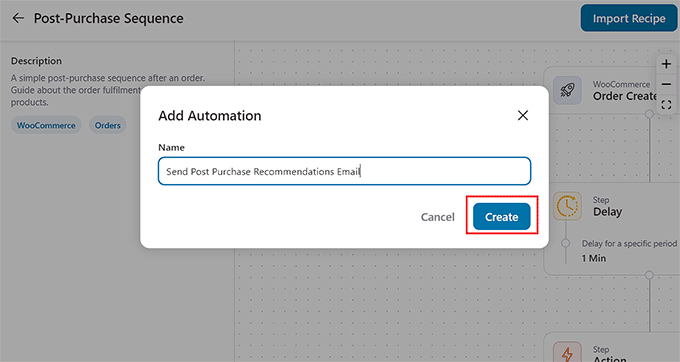Screen dimensions: 680x362
Task: Click the WooCommerce label above the trigger title
Action: [621, 84]
